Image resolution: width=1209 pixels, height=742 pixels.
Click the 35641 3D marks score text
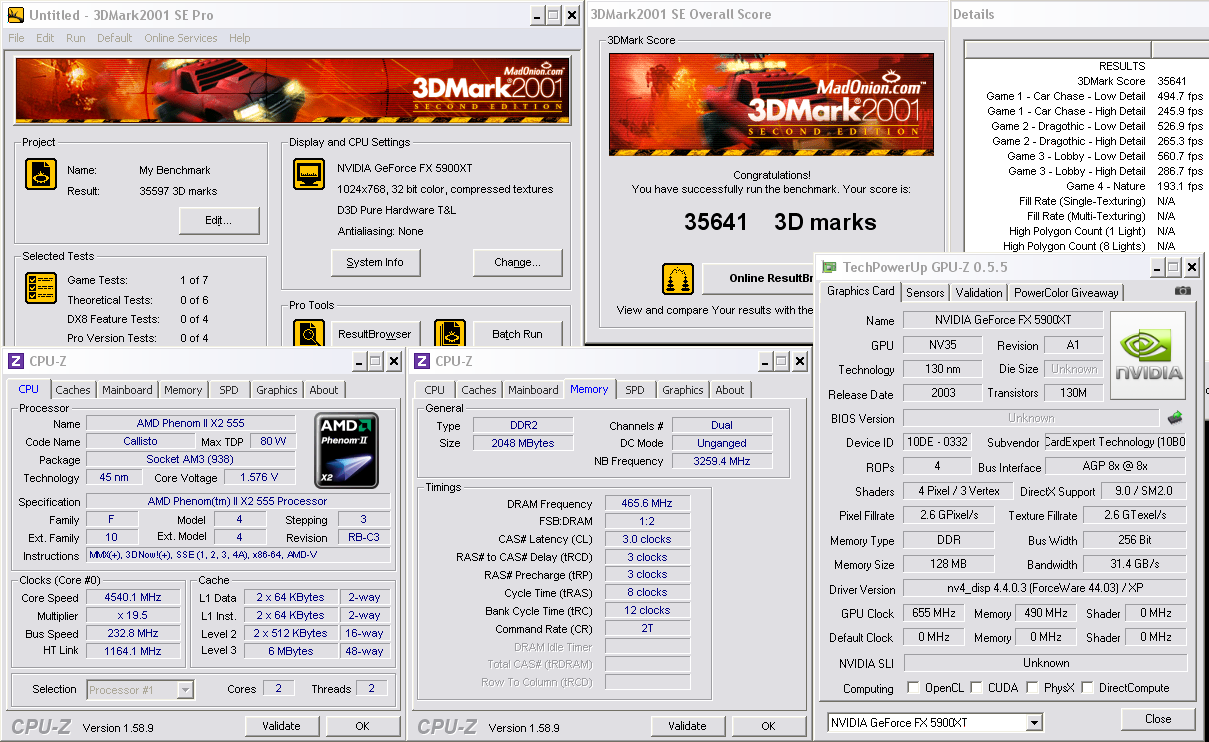[780, 222]
